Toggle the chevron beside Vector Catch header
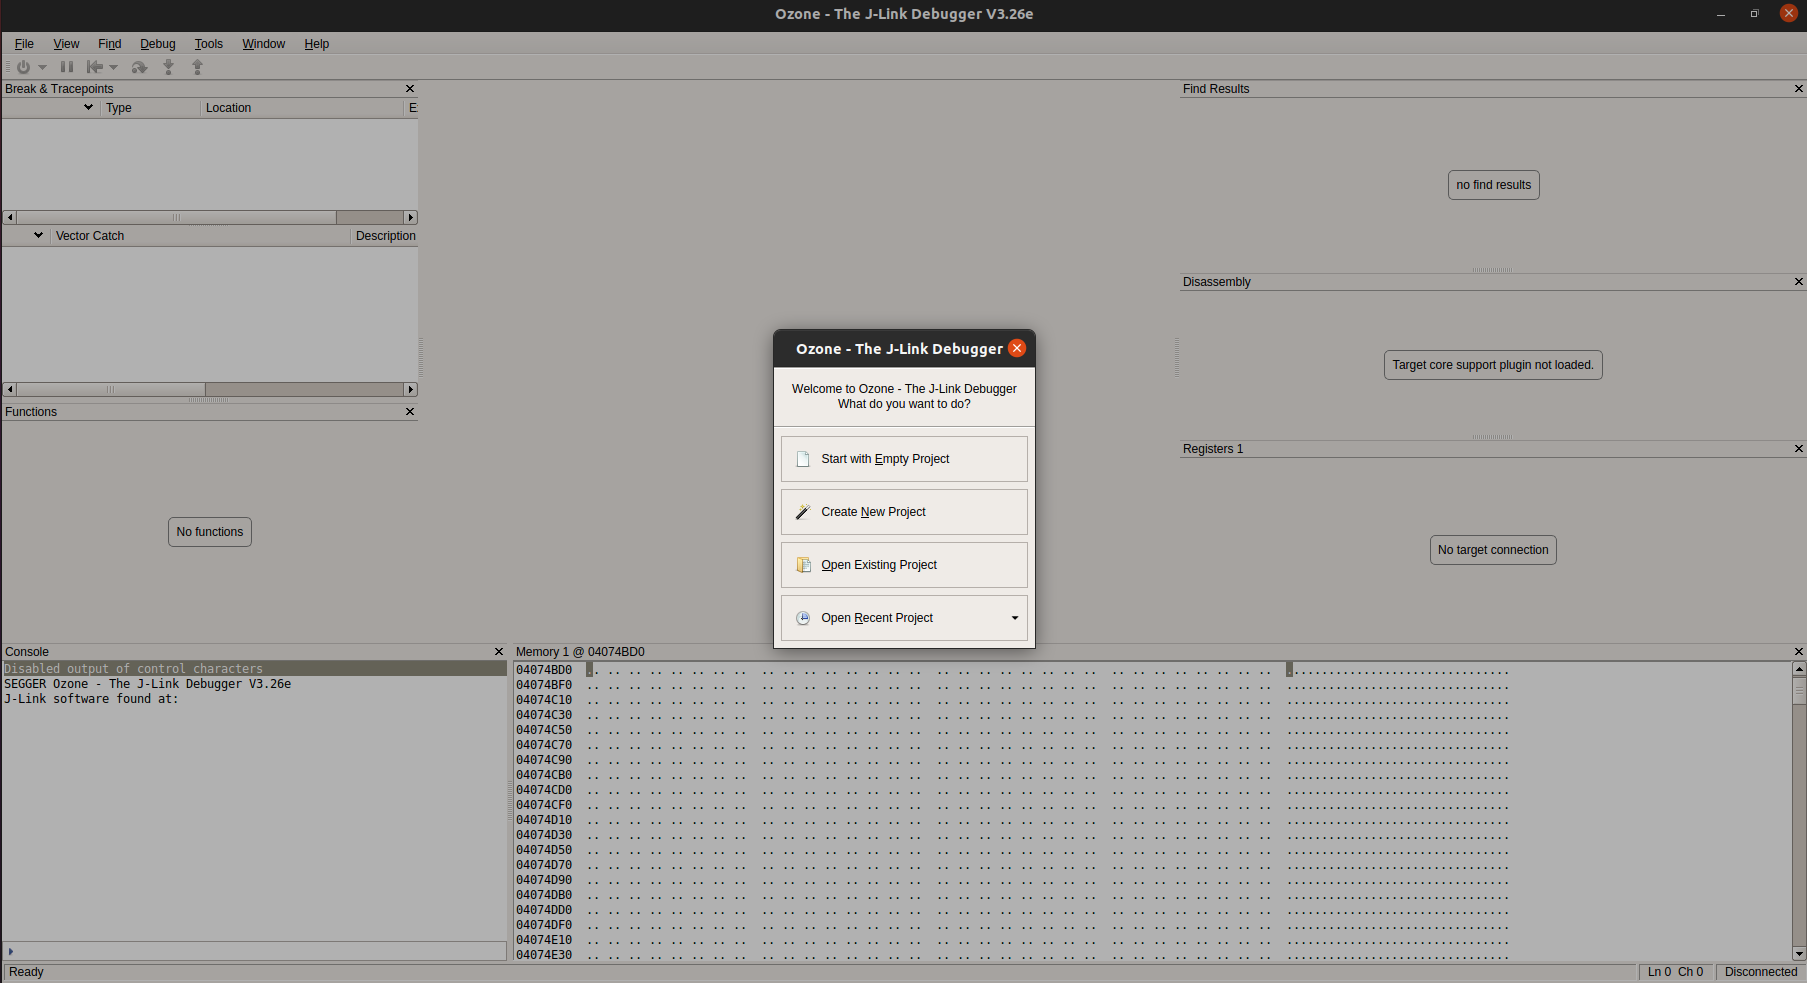The width and height of the screenshot is (1807, 983). pyautogui.click(x=38, y=236)
